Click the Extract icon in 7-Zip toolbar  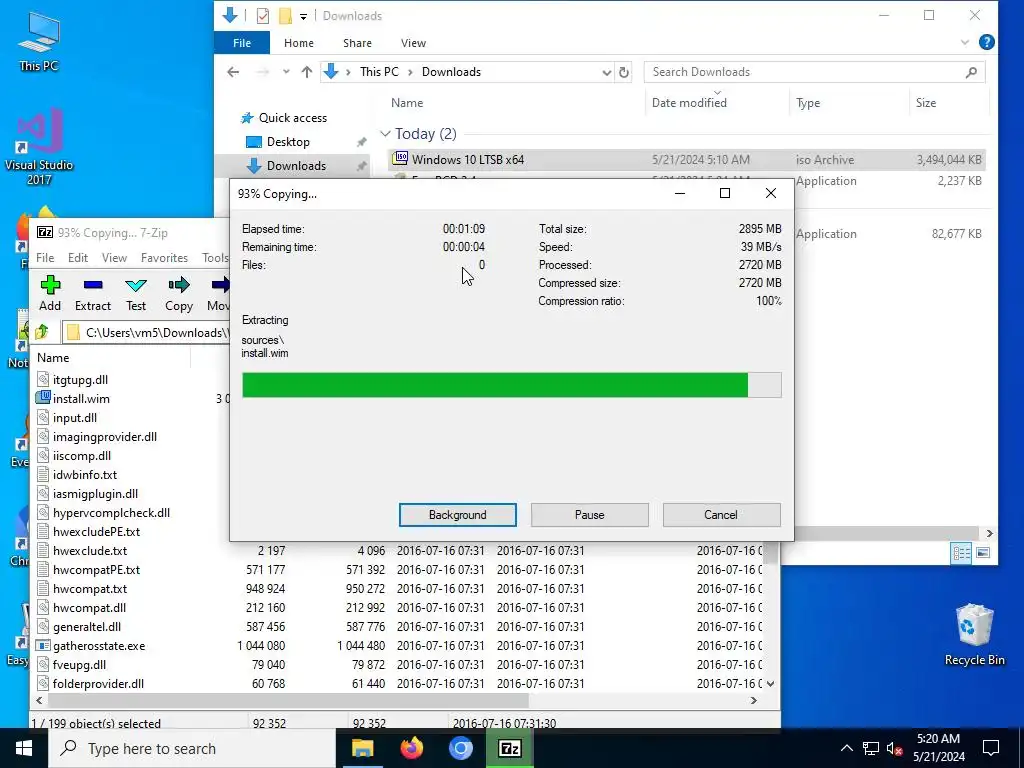tap(93, 285)
